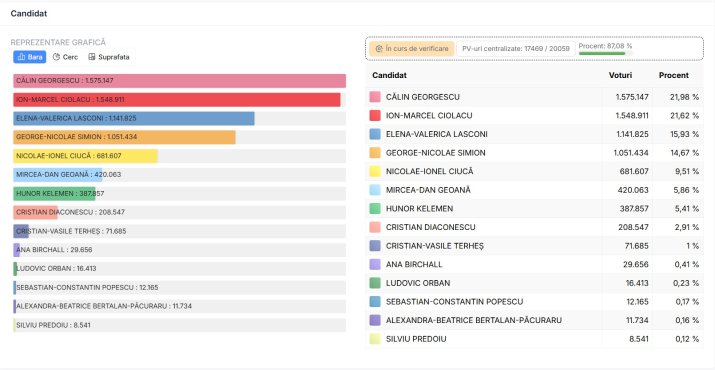Click the blue swatch for Elena-Valerica Lasconi

point(375,134)
